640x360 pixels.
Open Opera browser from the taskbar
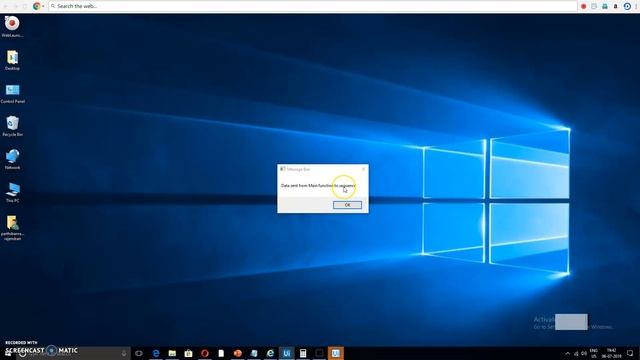[204, 353]
